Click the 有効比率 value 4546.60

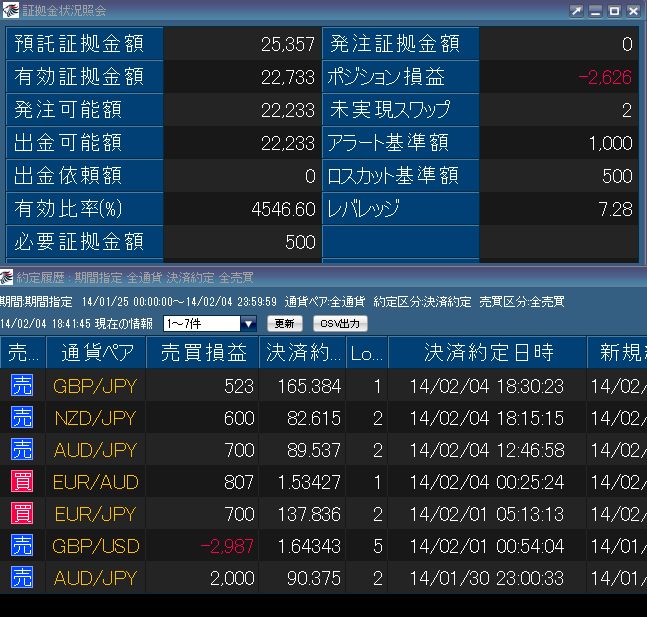[x=283, y=209]
